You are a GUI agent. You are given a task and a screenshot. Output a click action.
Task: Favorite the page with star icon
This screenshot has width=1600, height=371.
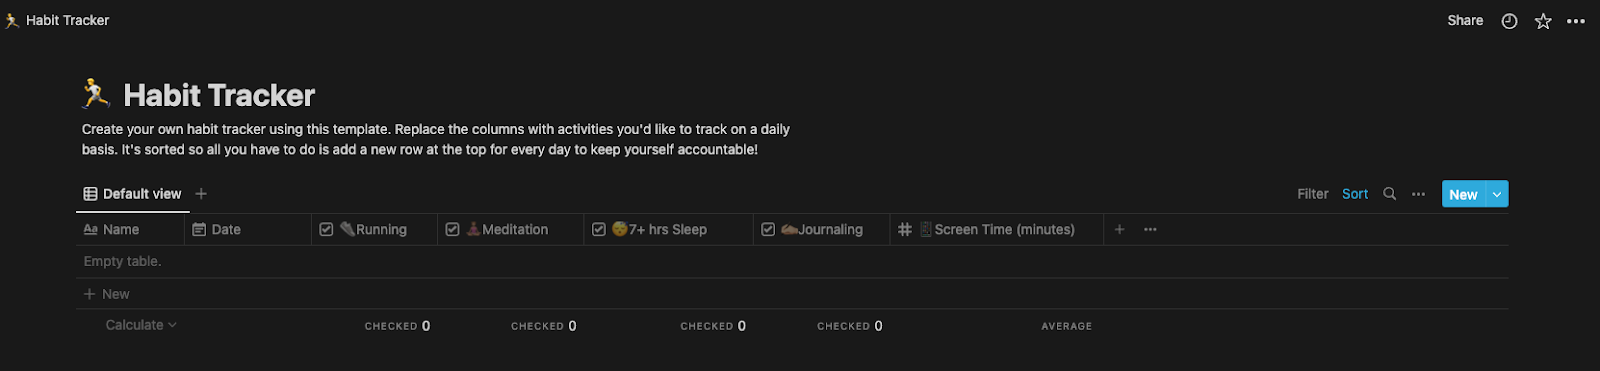[1543, 21]
